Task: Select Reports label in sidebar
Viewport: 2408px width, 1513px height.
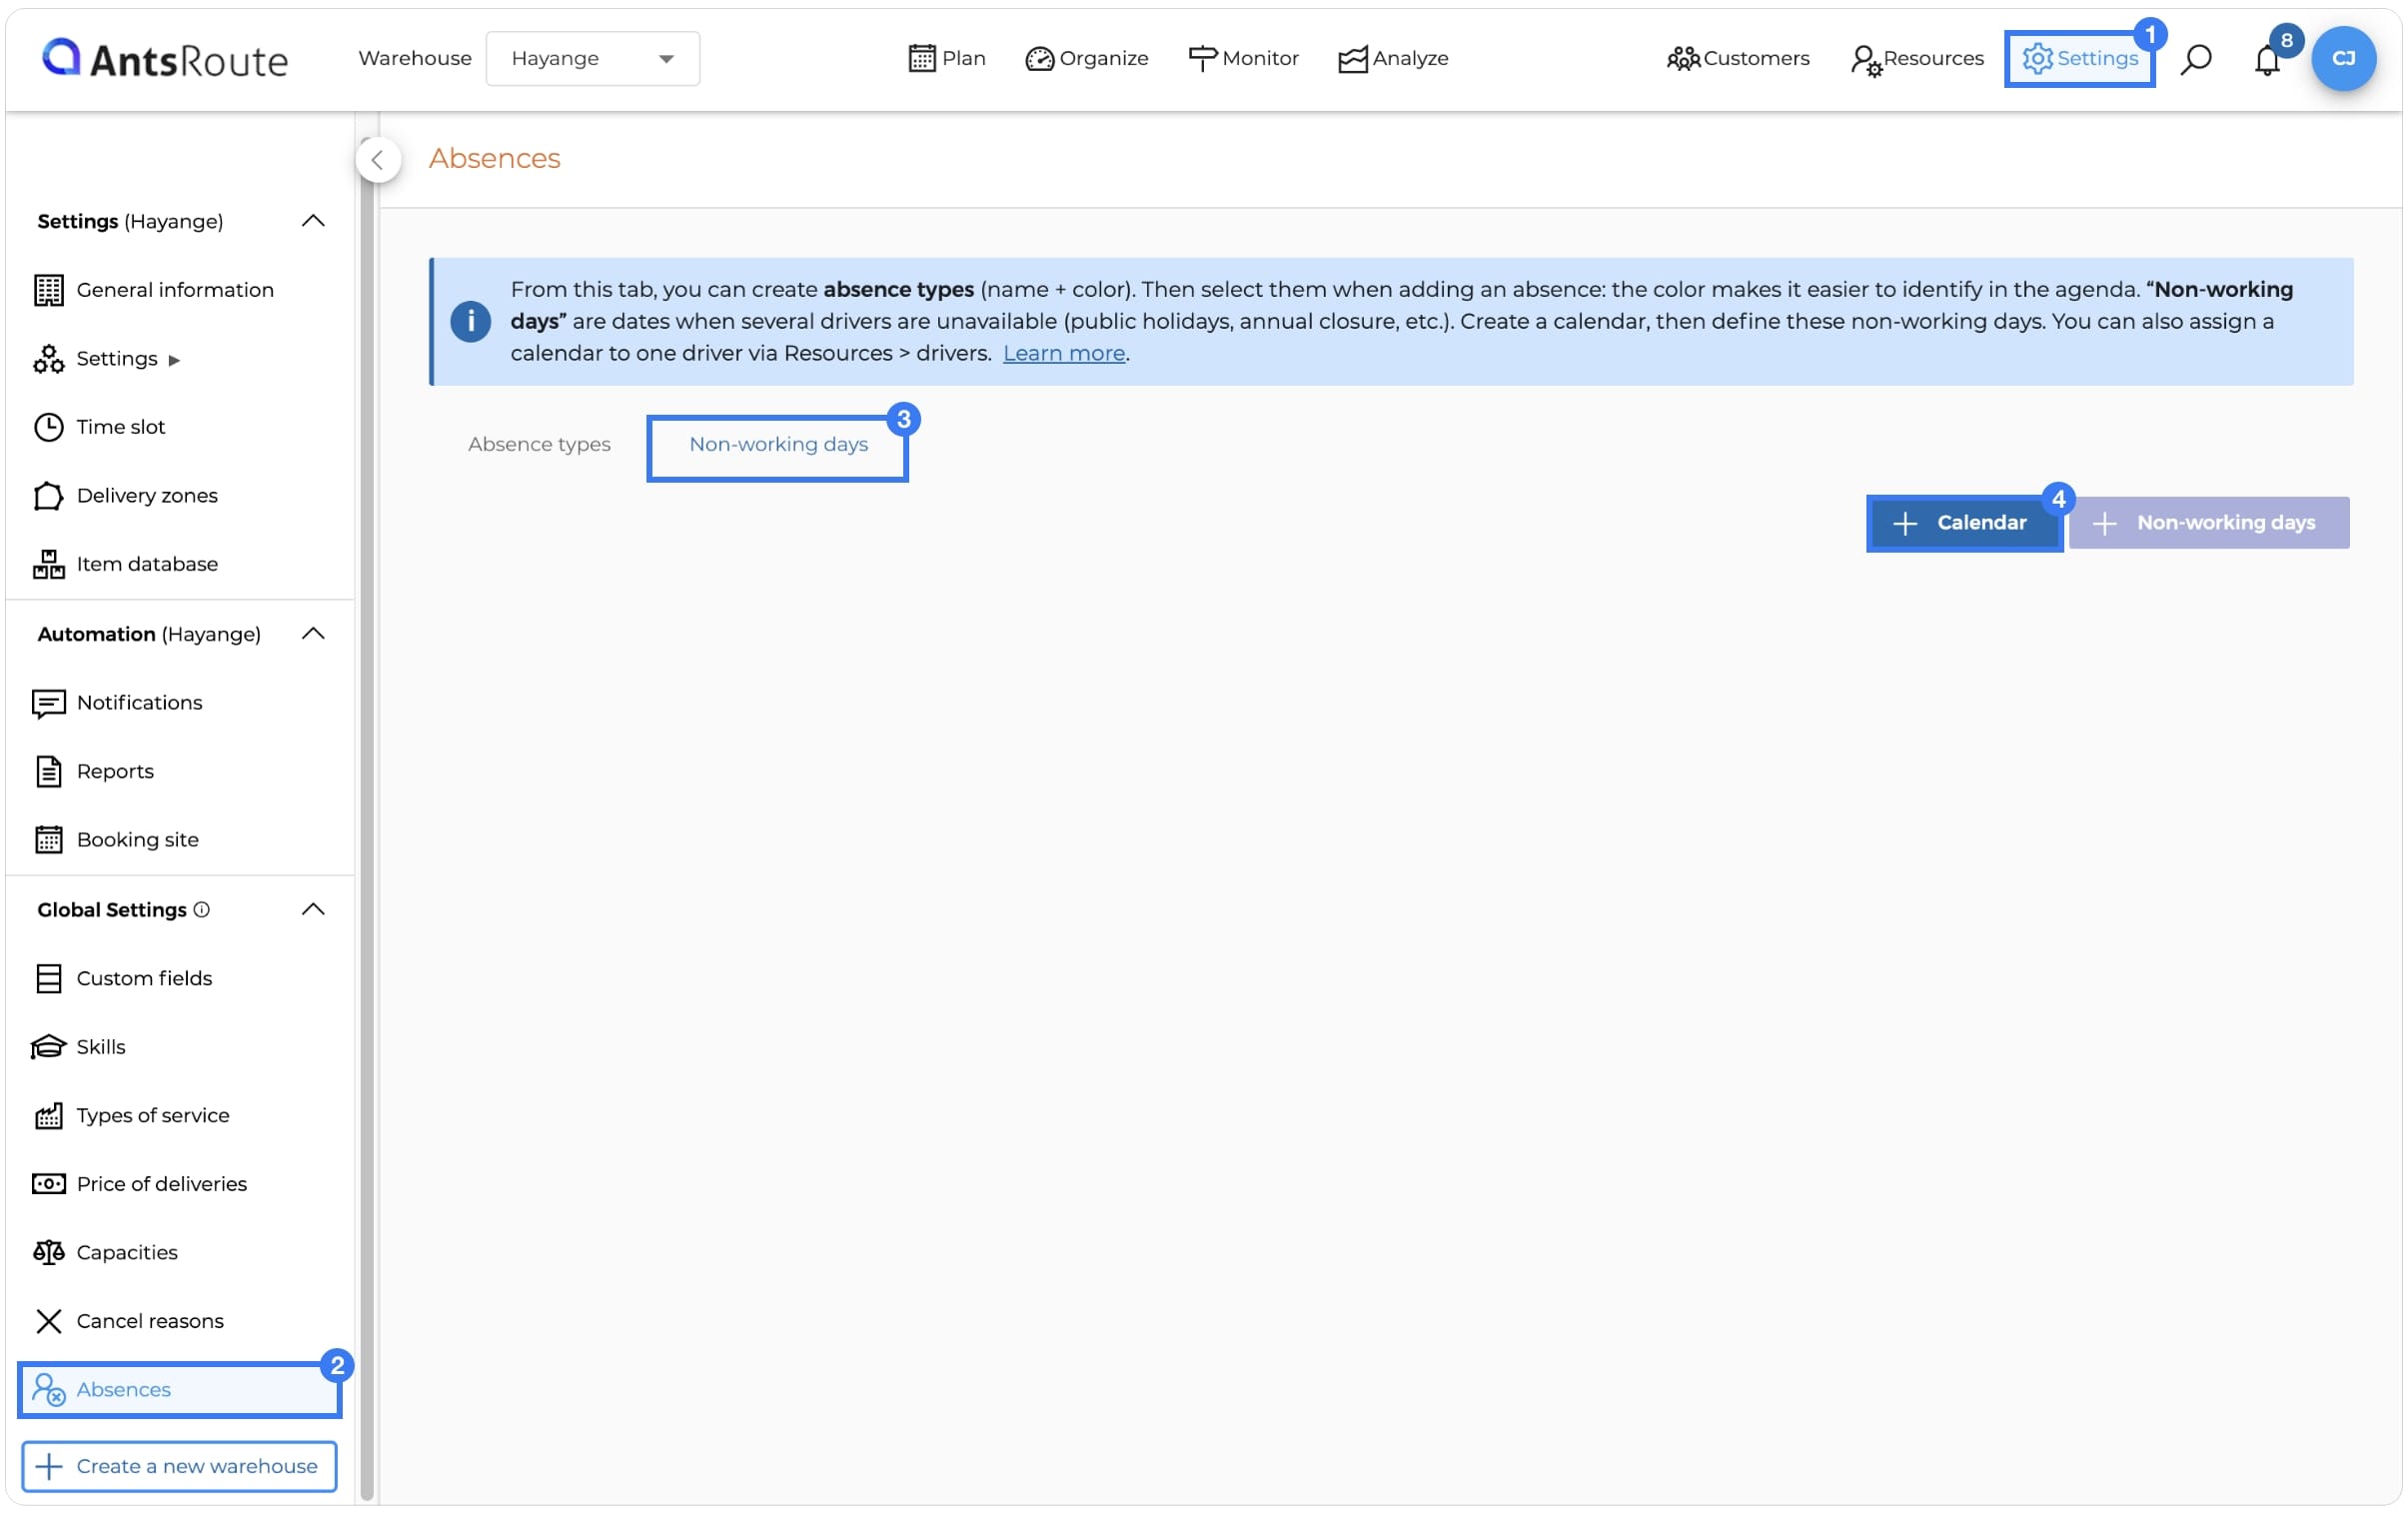Action: click(x=115, y=771)
